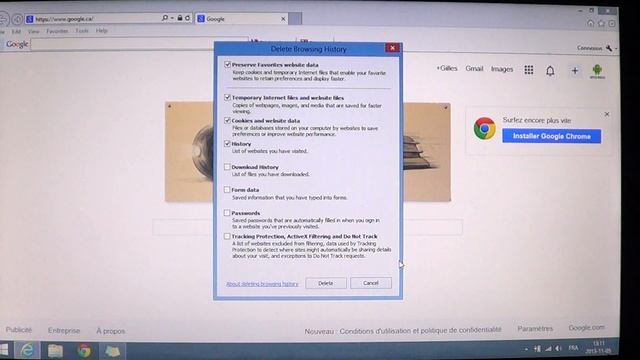
Task: Open the Gmail link
Action: click(x=474, y=69)
